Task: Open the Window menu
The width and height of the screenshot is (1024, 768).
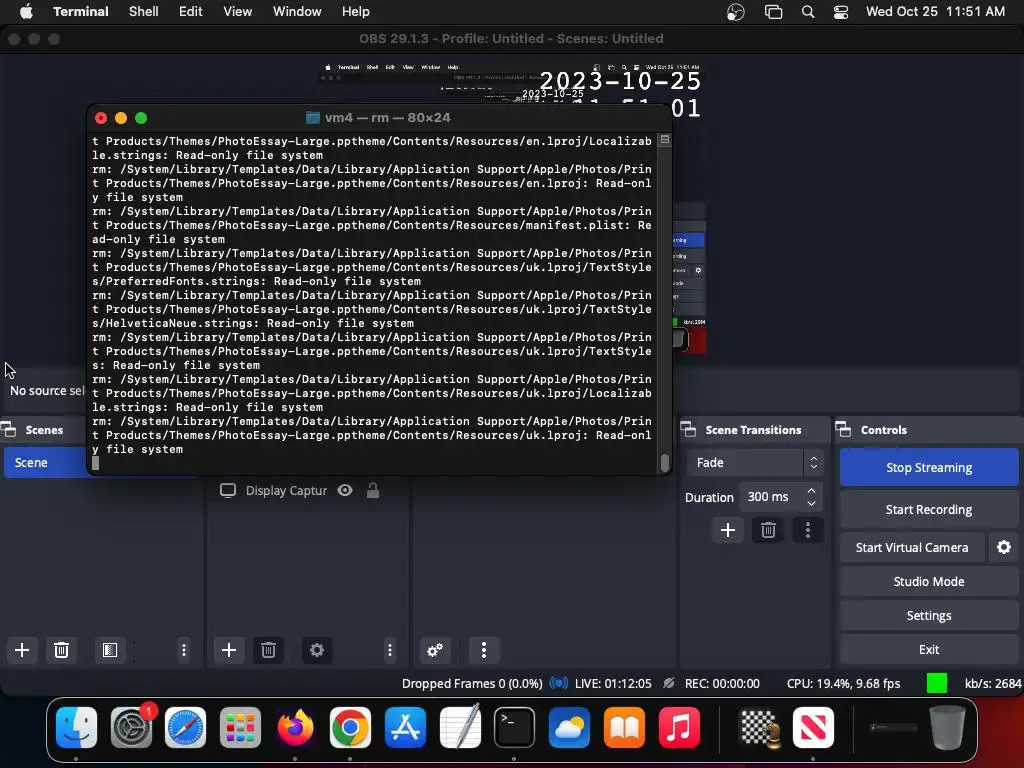Action: tap(296, 11)
